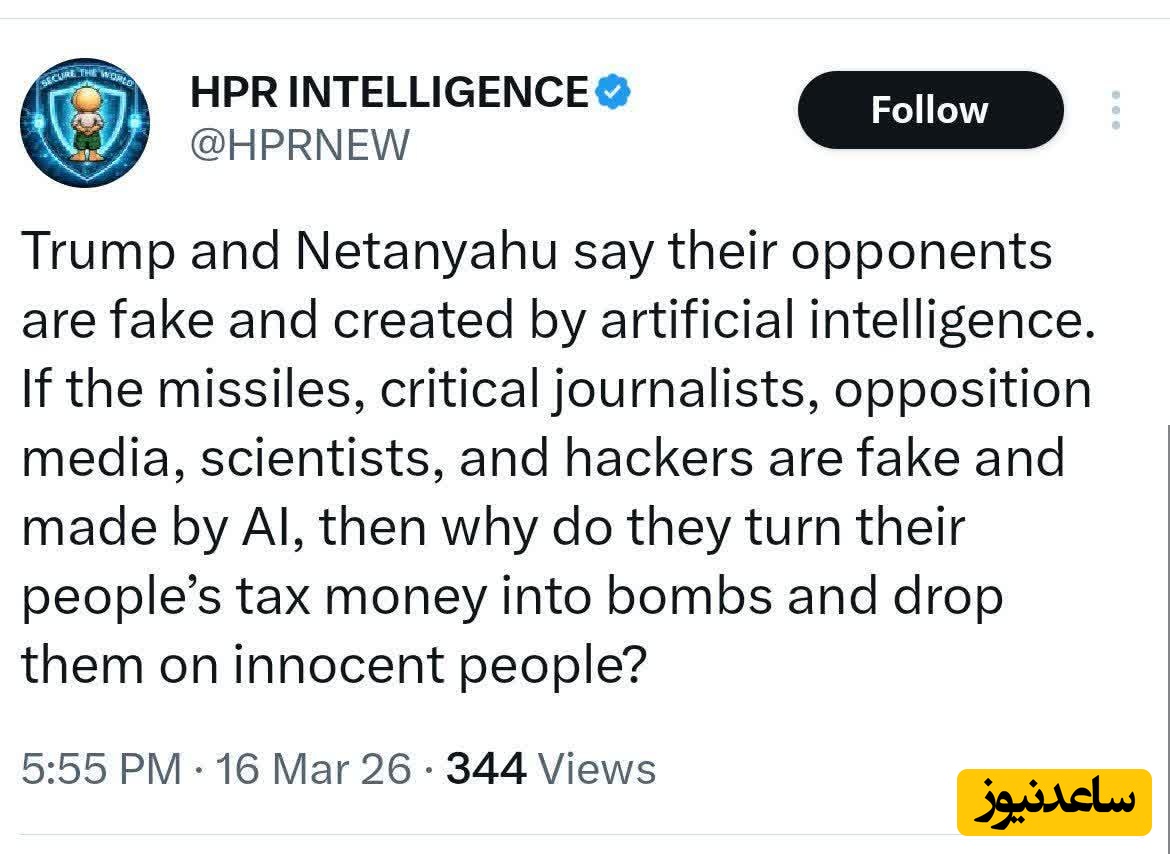Click the yellow Saednews watermark logo
Screen dimensions: 1170x854
pos(1054,801)
